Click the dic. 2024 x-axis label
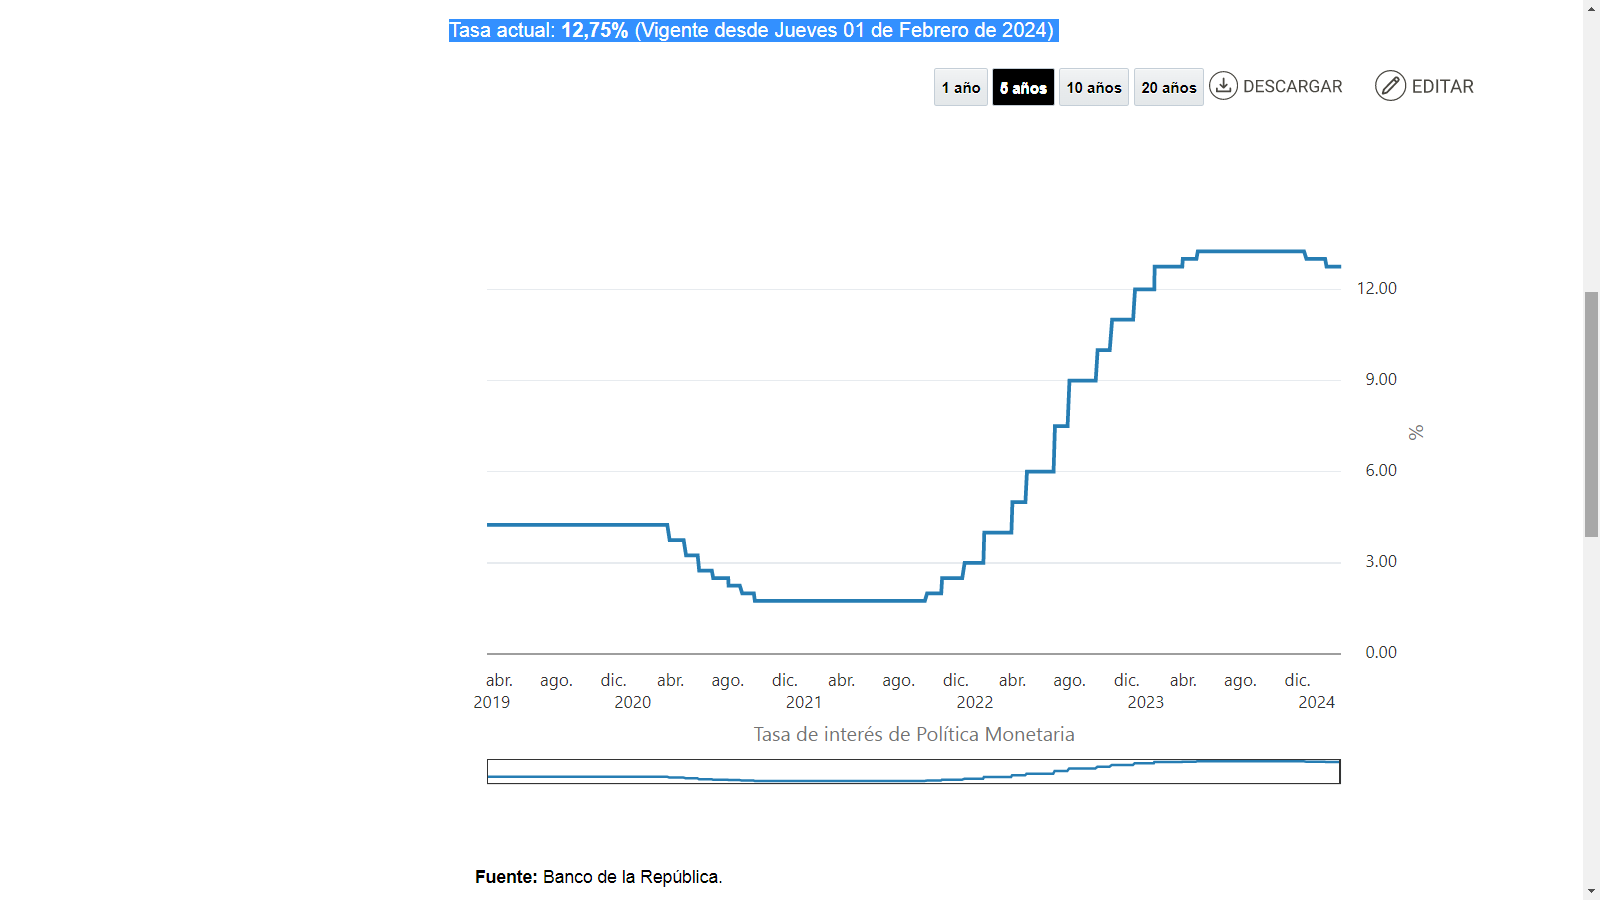 pyautogui.click(x=1309, y=691)
